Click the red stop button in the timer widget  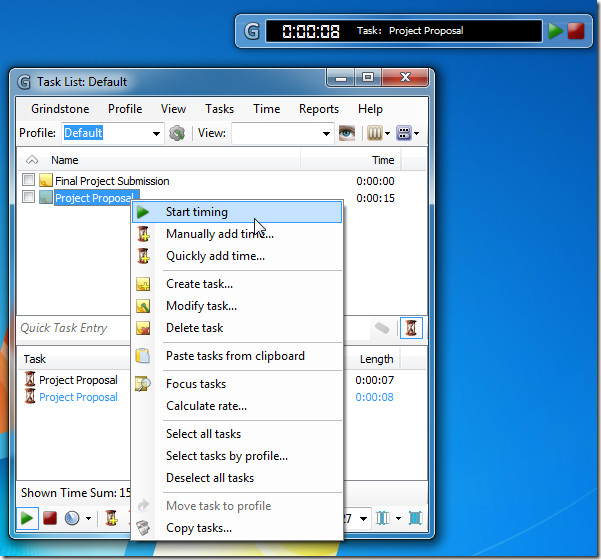tap(576, 31)
